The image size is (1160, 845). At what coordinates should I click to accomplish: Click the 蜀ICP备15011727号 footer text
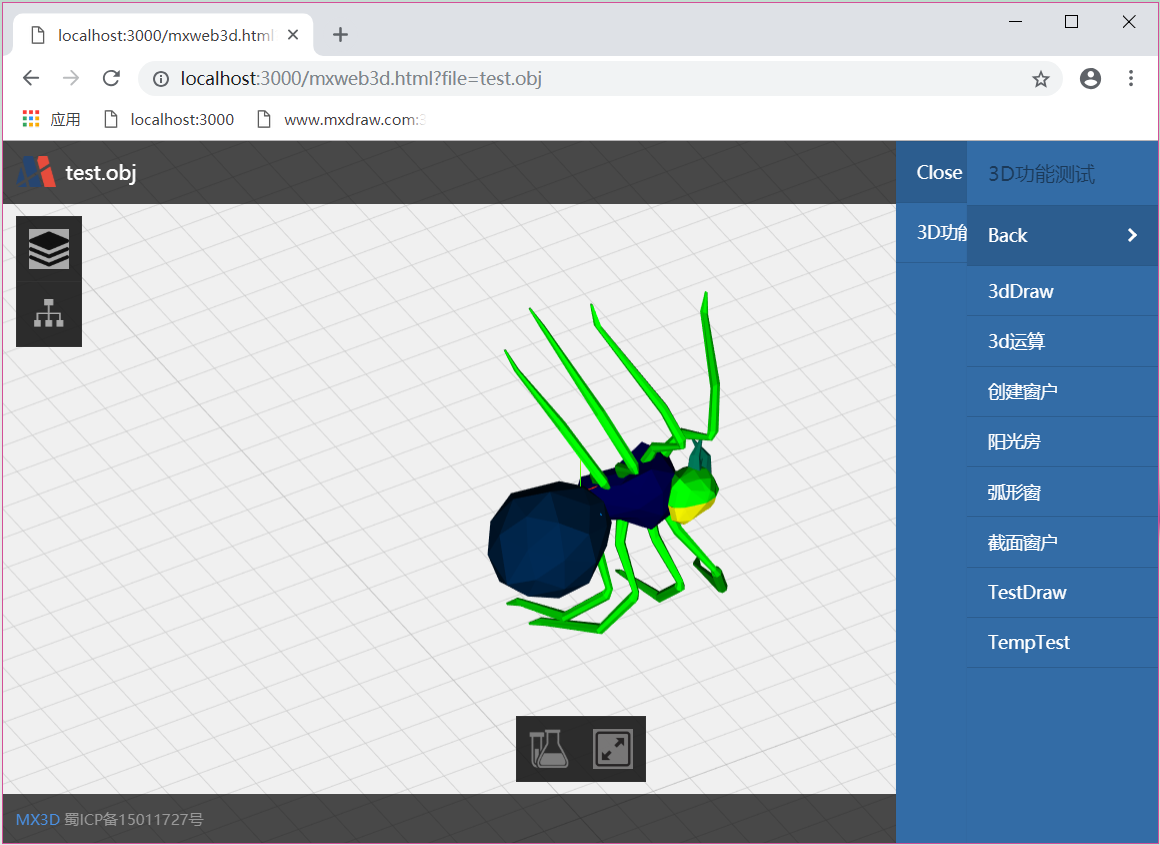click(133, 819)
